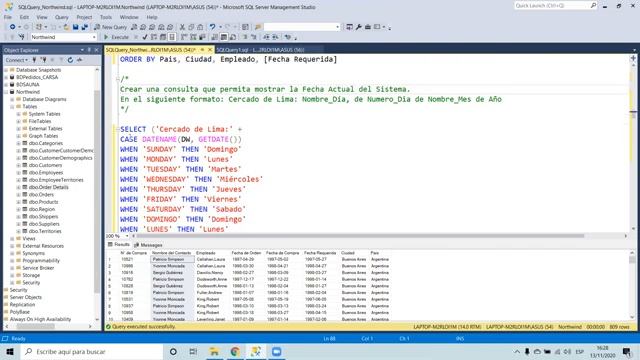Refresh Object Explorer with the refresh icon
The image size is (640, 360).
coord(70,60)
